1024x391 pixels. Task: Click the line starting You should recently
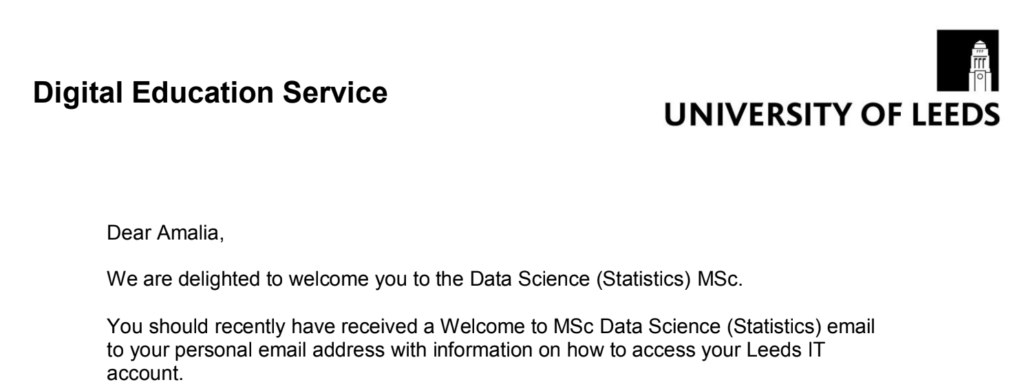coord(491,326)
